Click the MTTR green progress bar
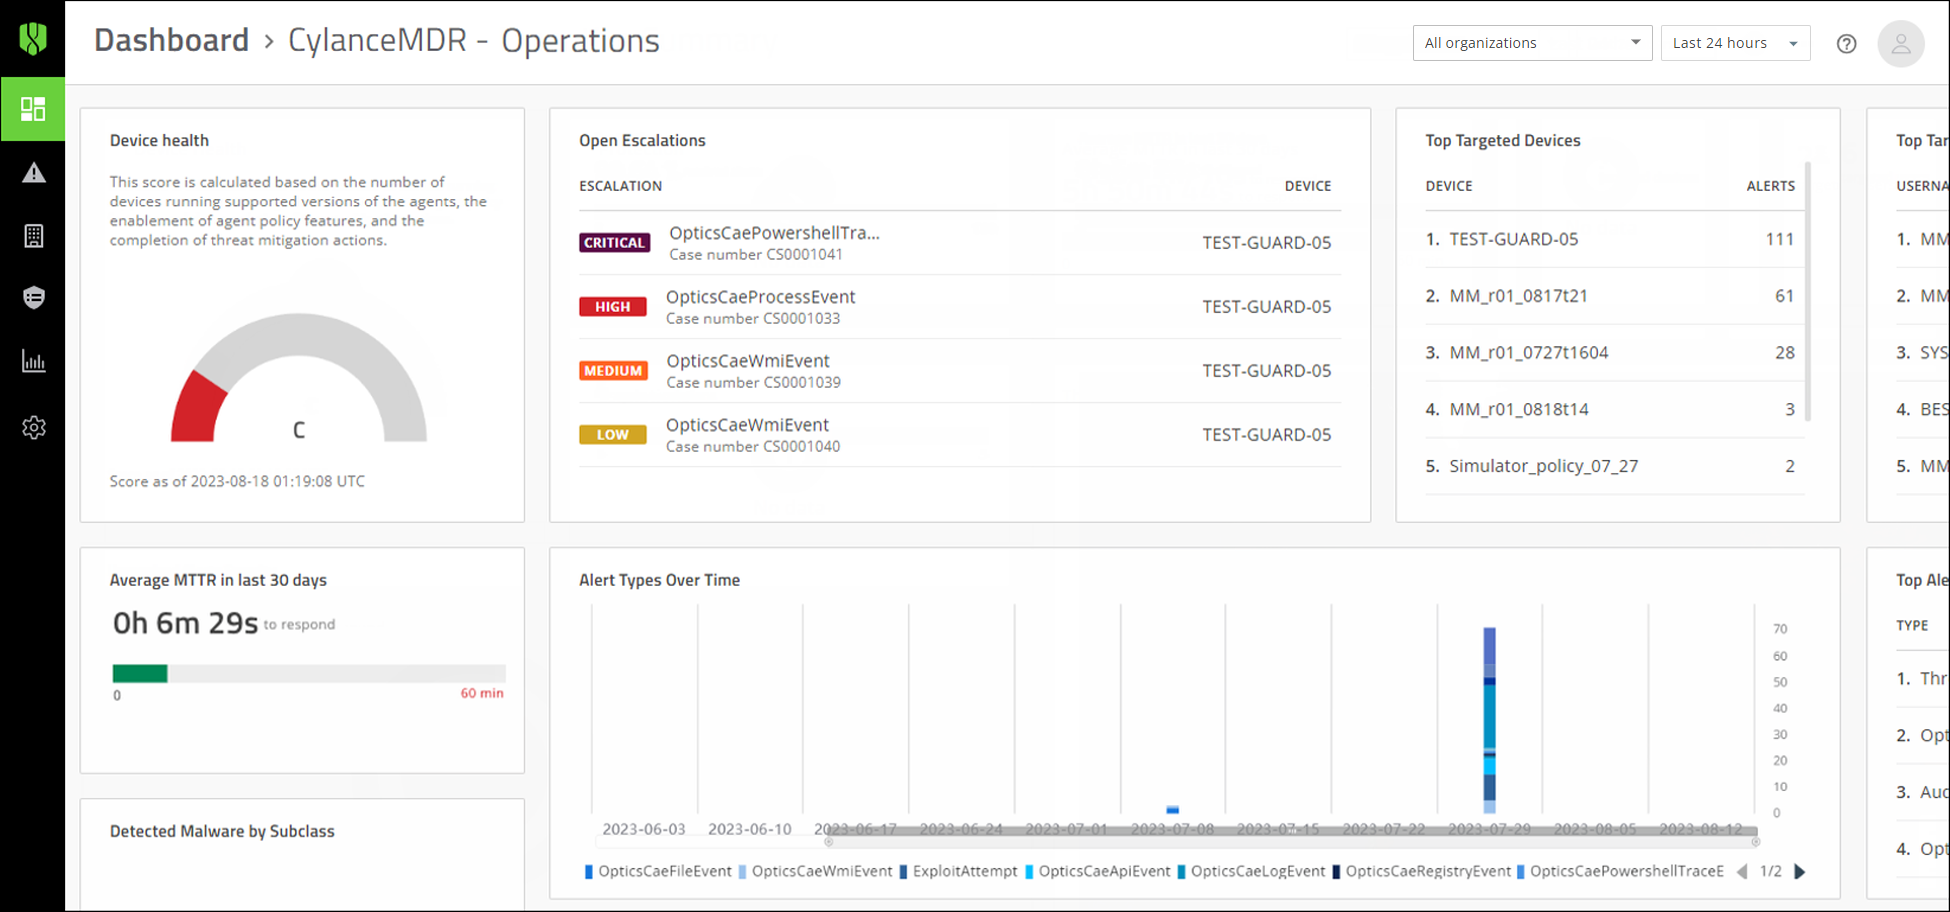Viewport: 1950px width, 912px height. [x=140, y=674]
